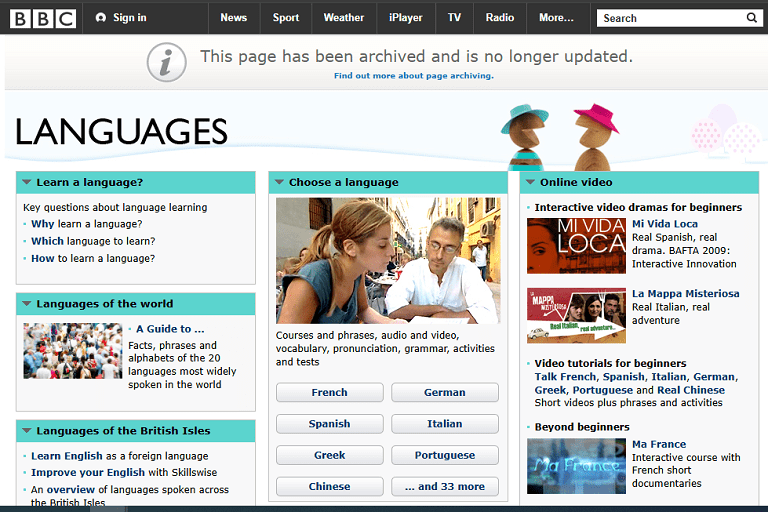
Task: Open Real Chinese video tutorial link
Action: 691,390
